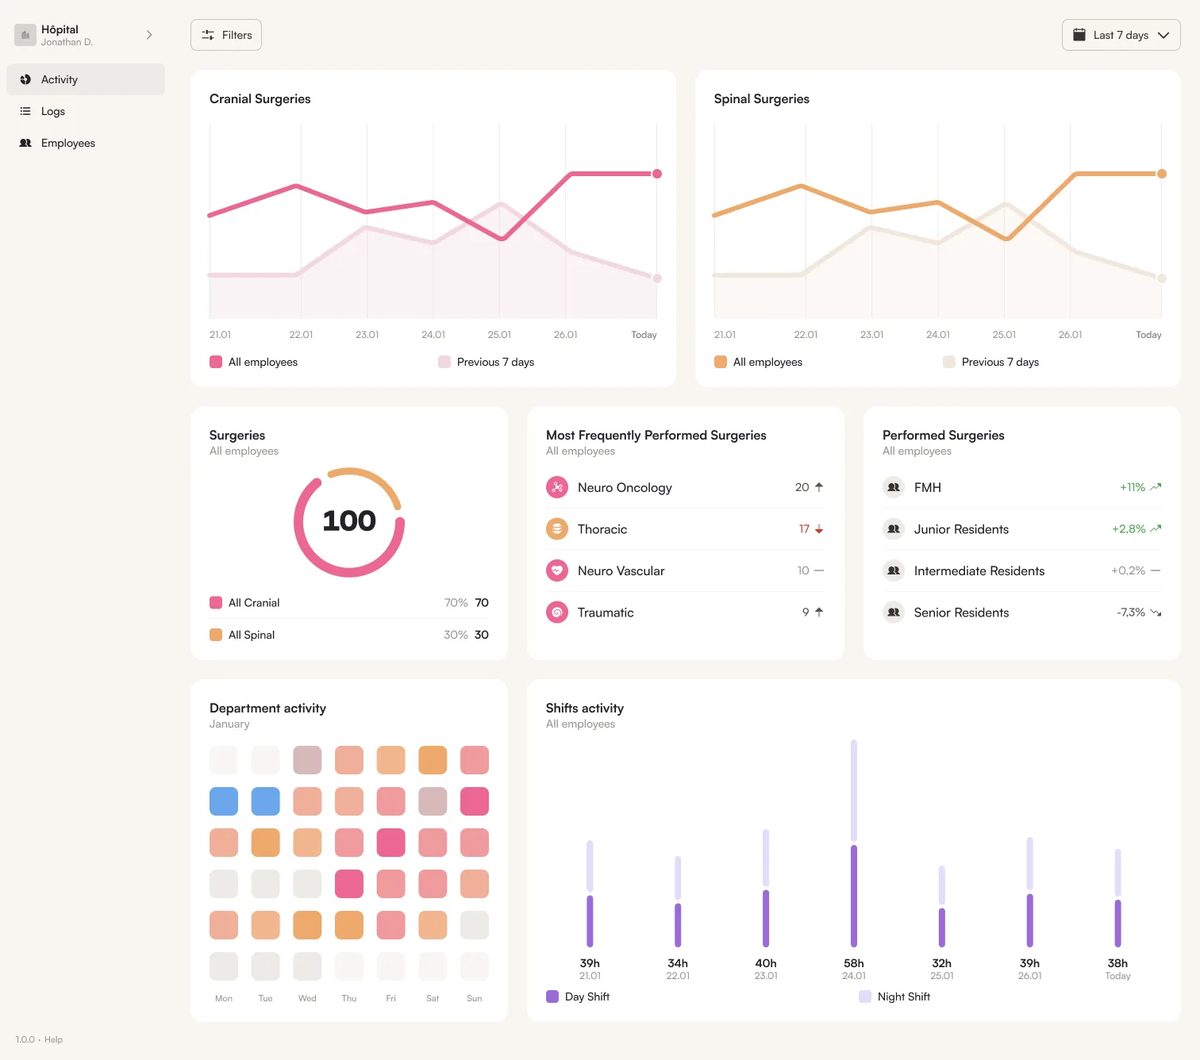Click the up arrow next to 20

coord(819,487)
